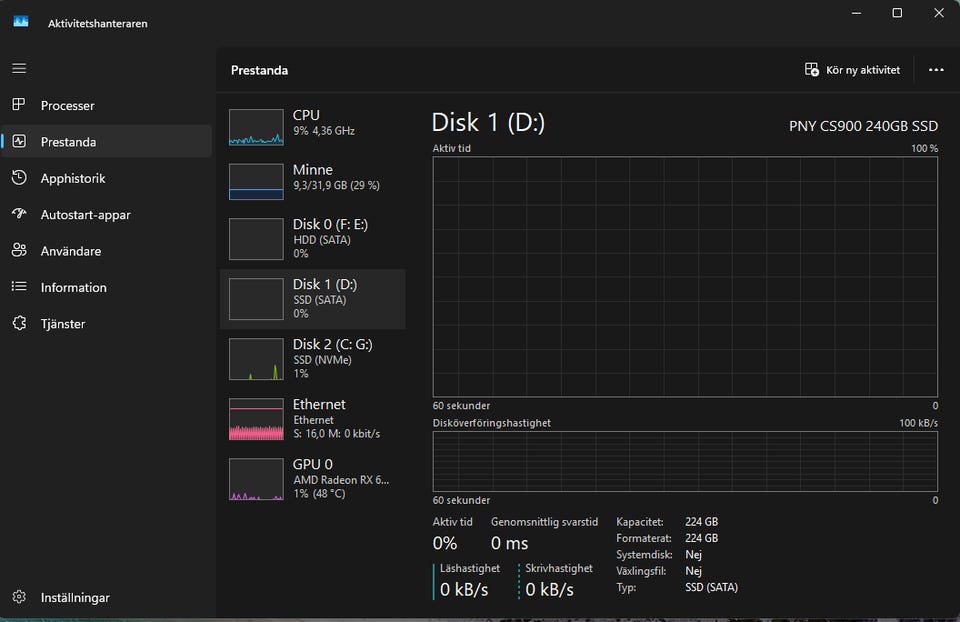This screenshot has height=622, width=960.
Task: Maximize the Aktivitetshanteraren window
Action: (x=897, y=13)
